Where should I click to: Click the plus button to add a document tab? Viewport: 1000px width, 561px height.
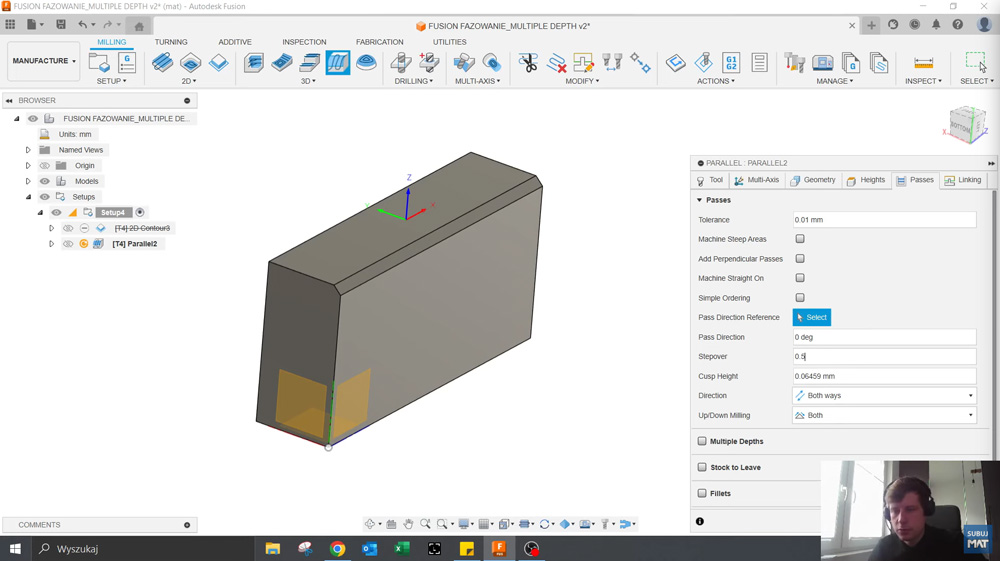(871, 26)
